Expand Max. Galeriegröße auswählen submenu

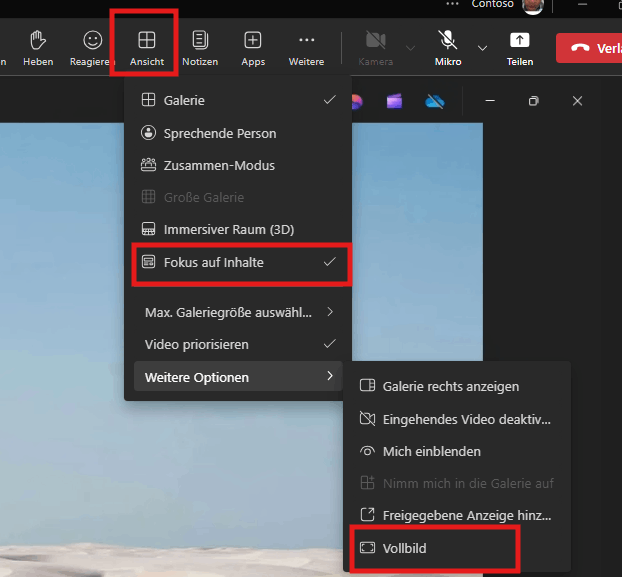click(238, 312)
